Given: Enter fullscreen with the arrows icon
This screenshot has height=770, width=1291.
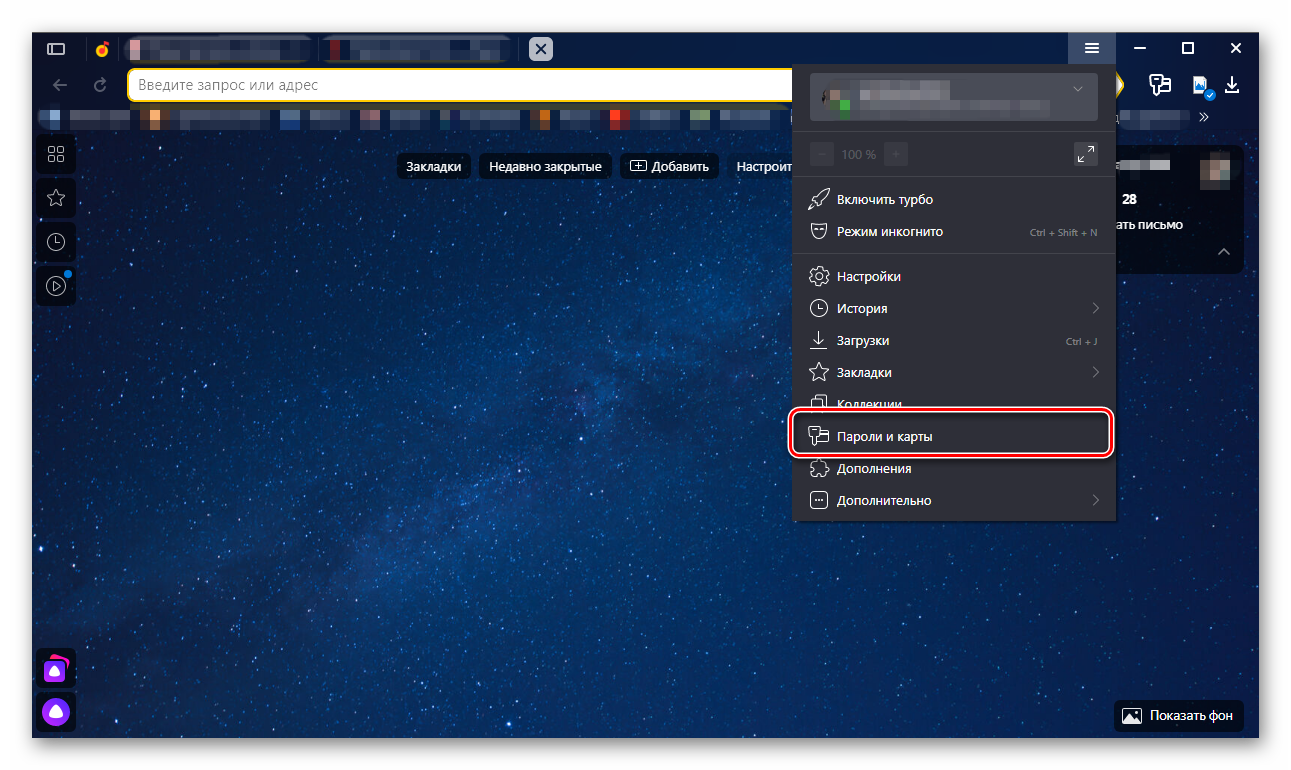Looking at the screenshot, I should coord(1085,154).
